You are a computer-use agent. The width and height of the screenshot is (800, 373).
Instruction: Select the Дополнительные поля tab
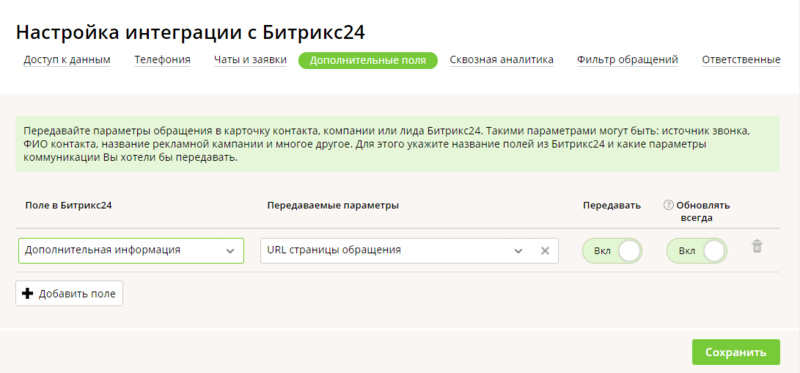tap(368, 61)
